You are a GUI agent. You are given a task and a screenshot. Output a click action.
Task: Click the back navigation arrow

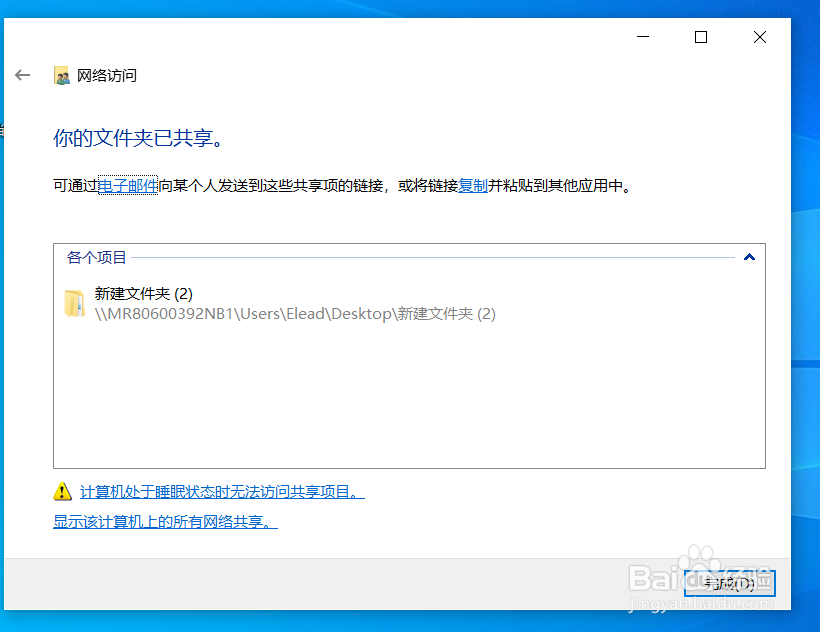(x=22, y=74)
